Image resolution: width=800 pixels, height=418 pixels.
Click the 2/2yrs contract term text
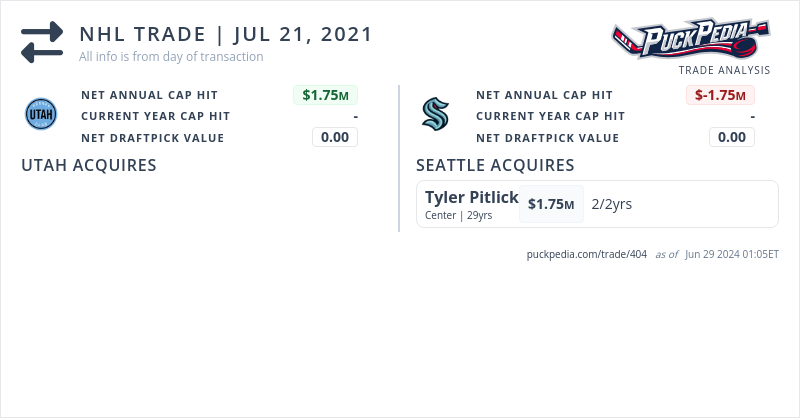(x=612, y=204)
